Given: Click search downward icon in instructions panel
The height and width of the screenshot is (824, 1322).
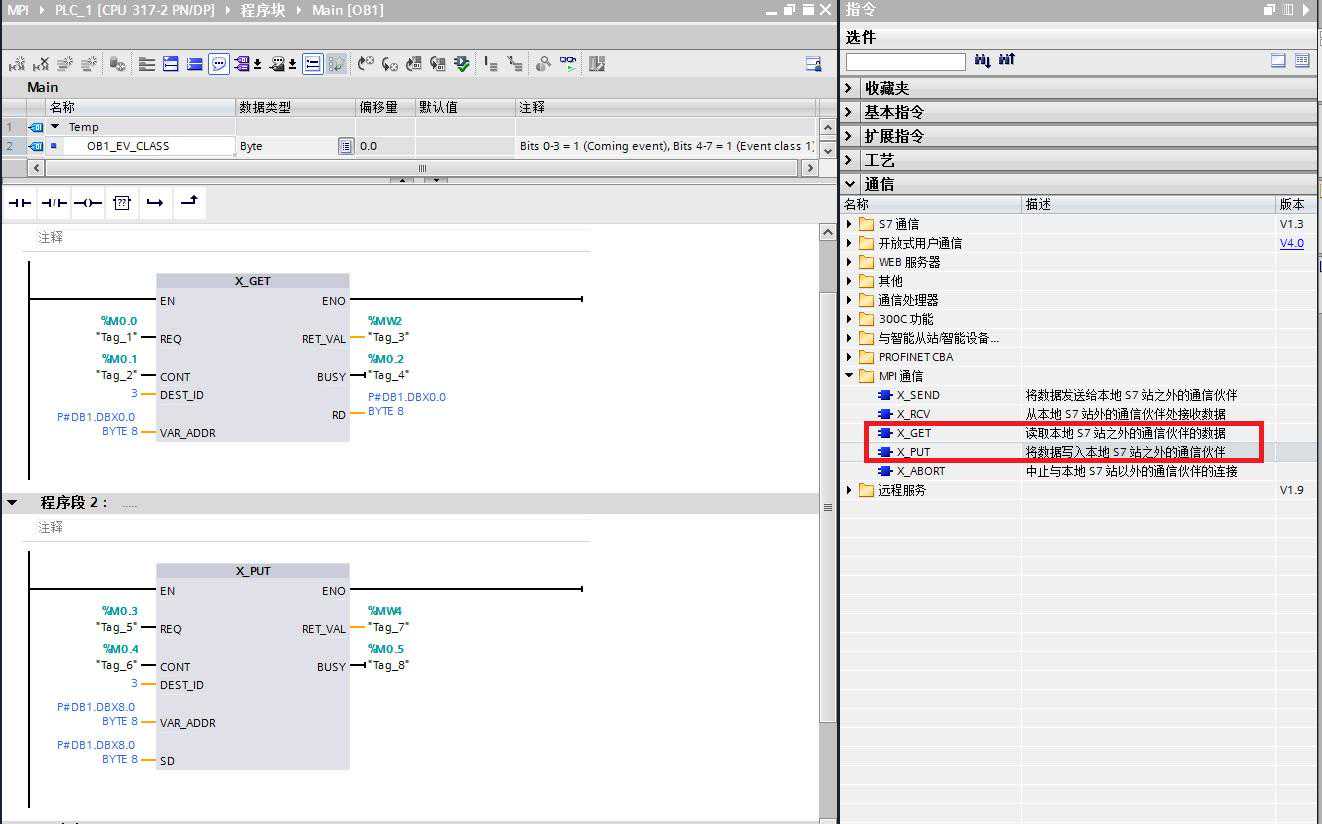Looking at the screenshot, I should 982,61.
